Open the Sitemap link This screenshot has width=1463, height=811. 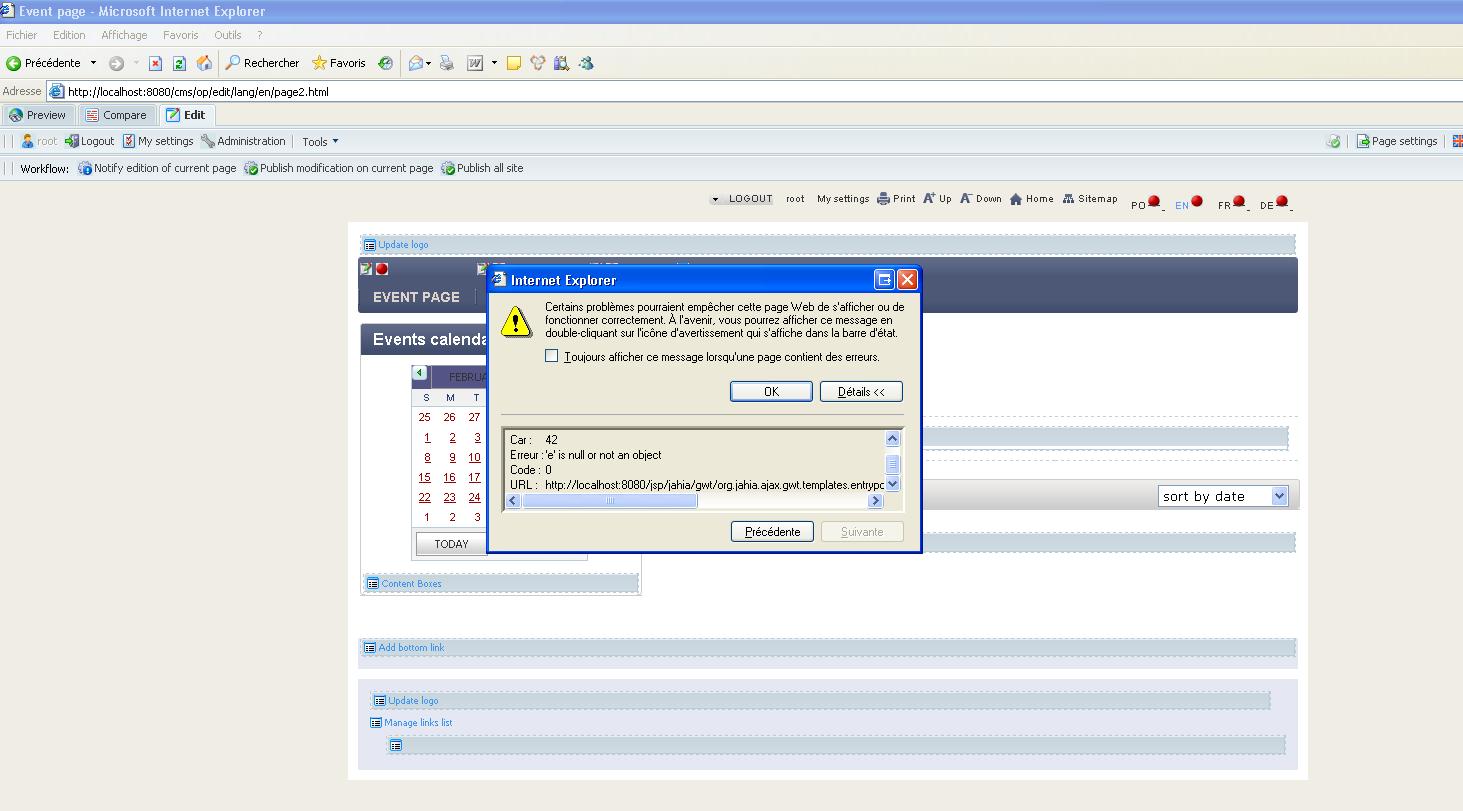tap(1090, 199)
